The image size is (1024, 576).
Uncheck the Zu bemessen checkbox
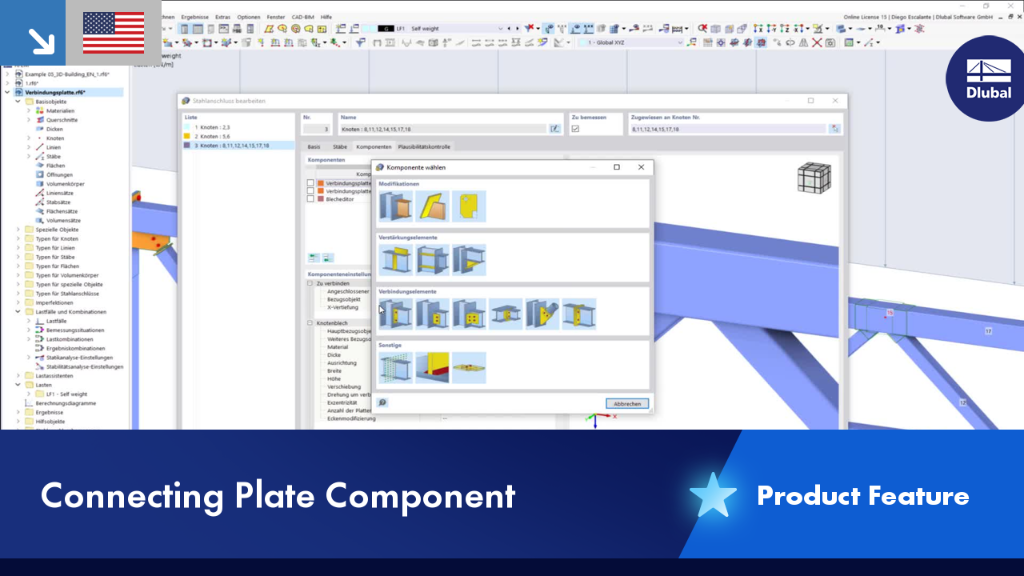pos(575,129)
